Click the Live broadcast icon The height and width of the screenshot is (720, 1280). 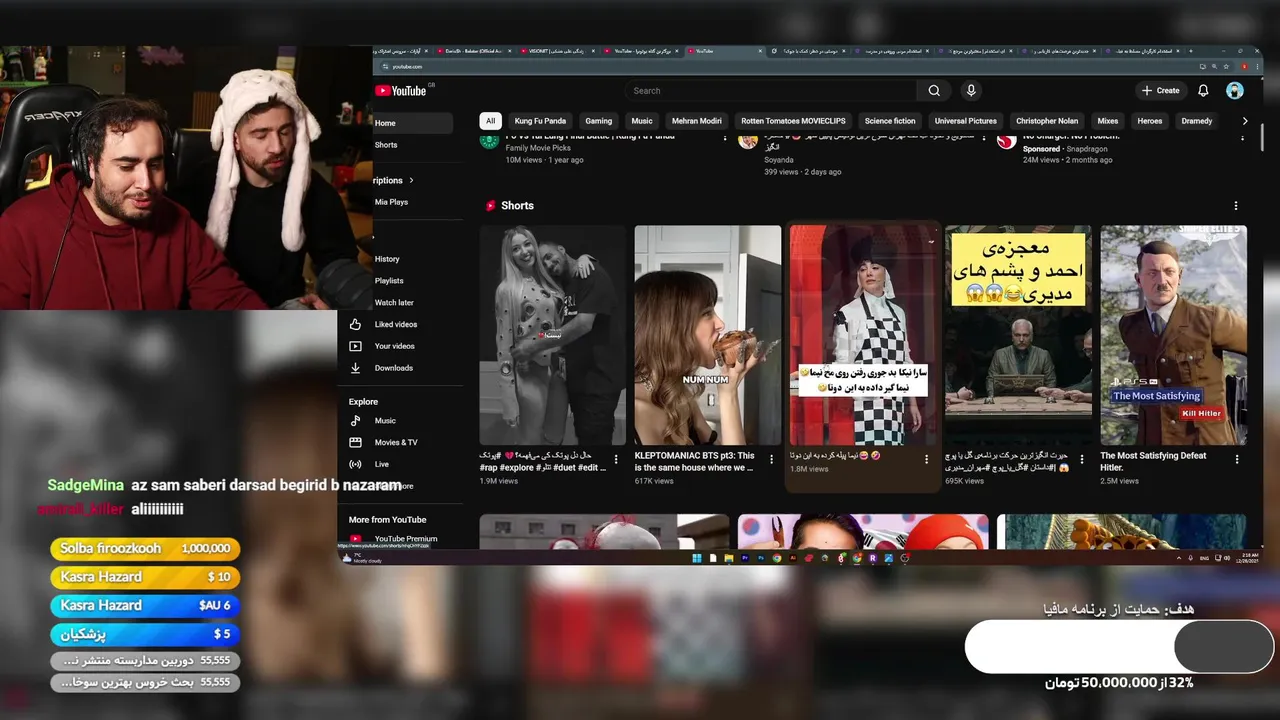pos(355,464)
